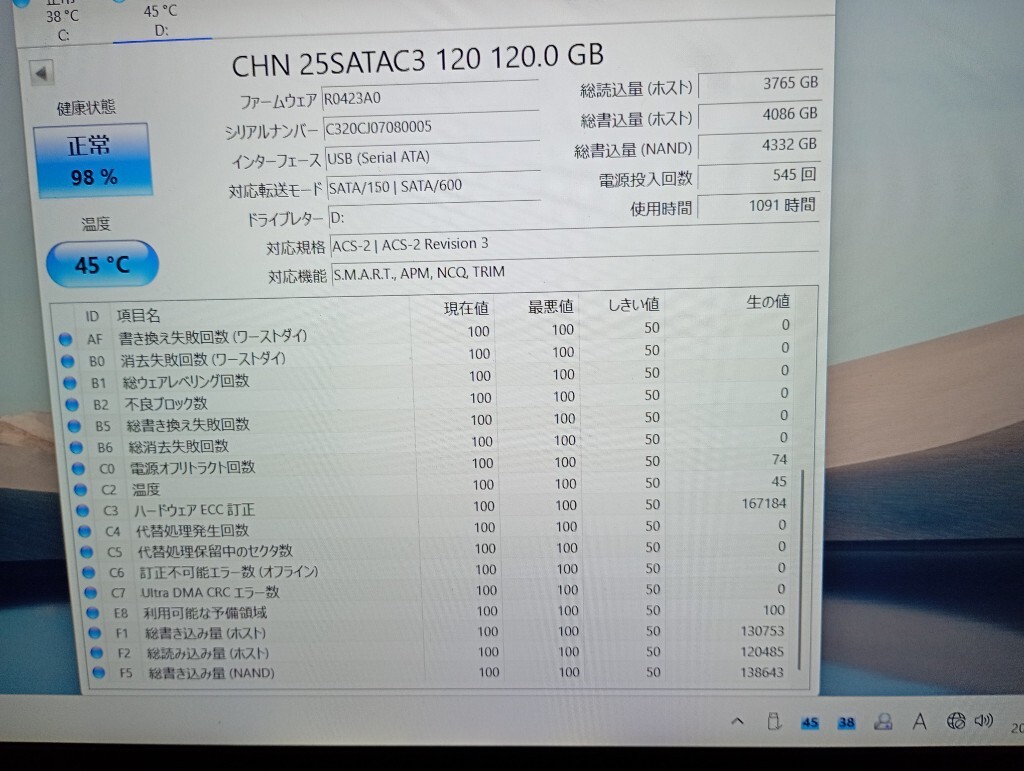Click the status dot for attribute B0
This screenshot has height=771, width=1024.
click(67, 361)
